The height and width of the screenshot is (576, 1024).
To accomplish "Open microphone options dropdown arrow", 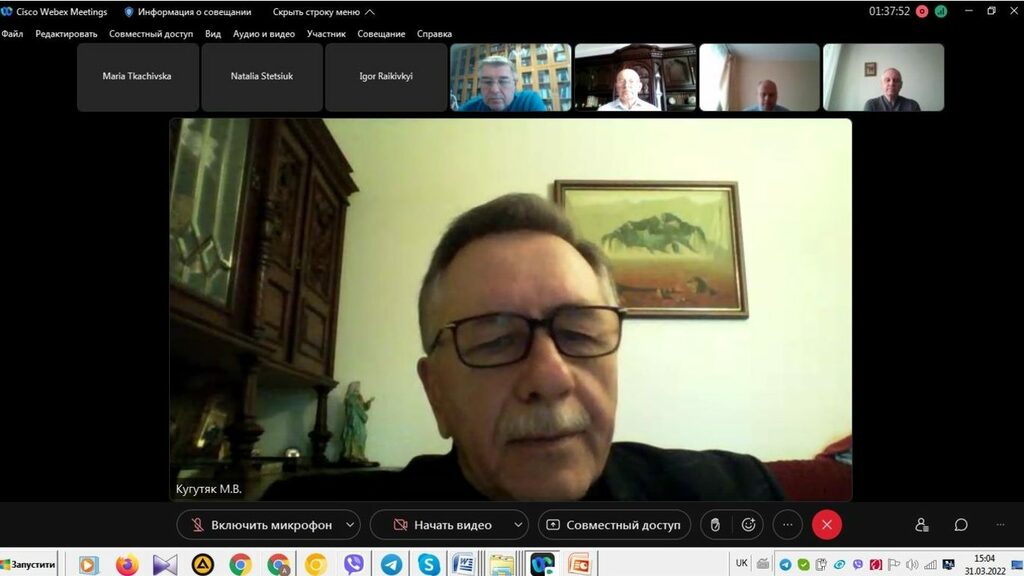I will tap(350, 525).
